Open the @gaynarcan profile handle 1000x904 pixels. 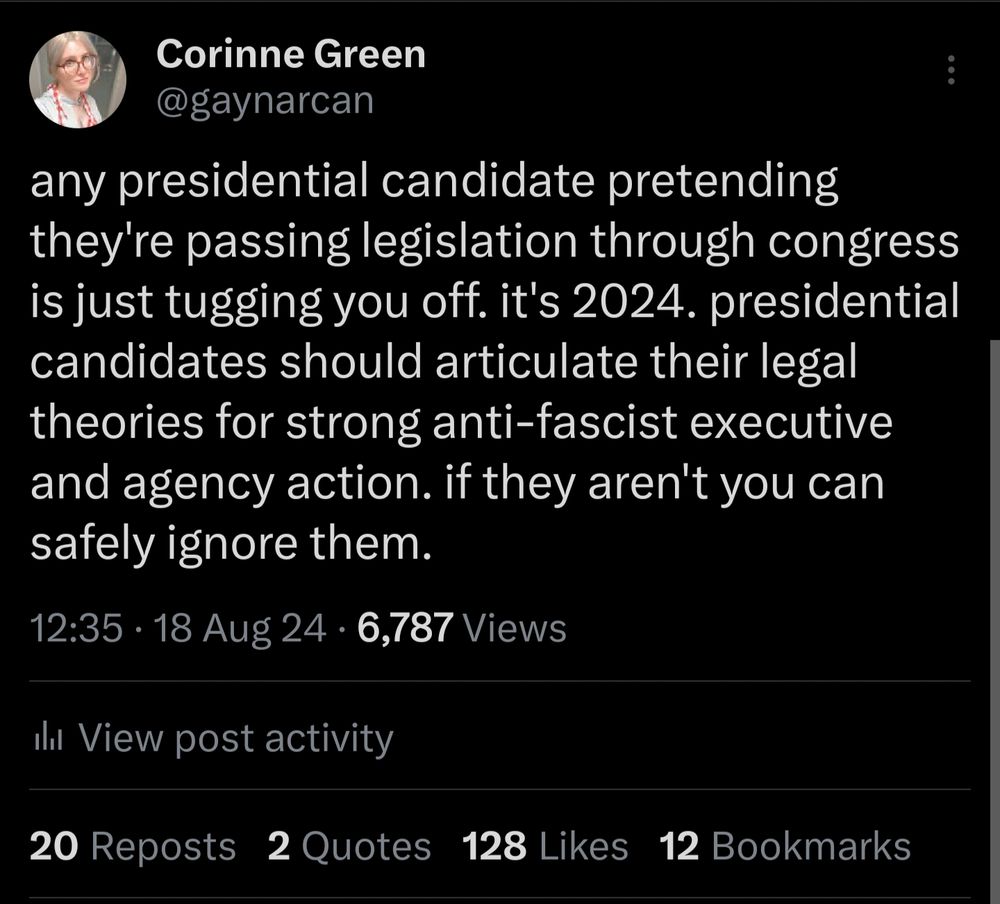point(266,100)
